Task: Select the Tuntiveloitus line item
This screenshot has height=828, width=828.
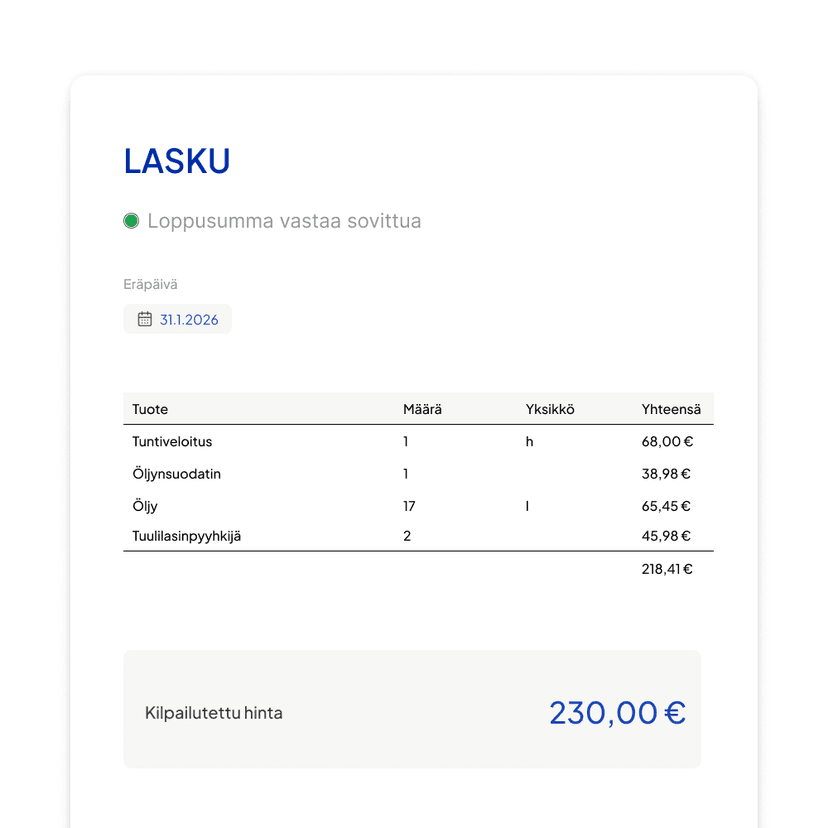Action: coord(170,441)
